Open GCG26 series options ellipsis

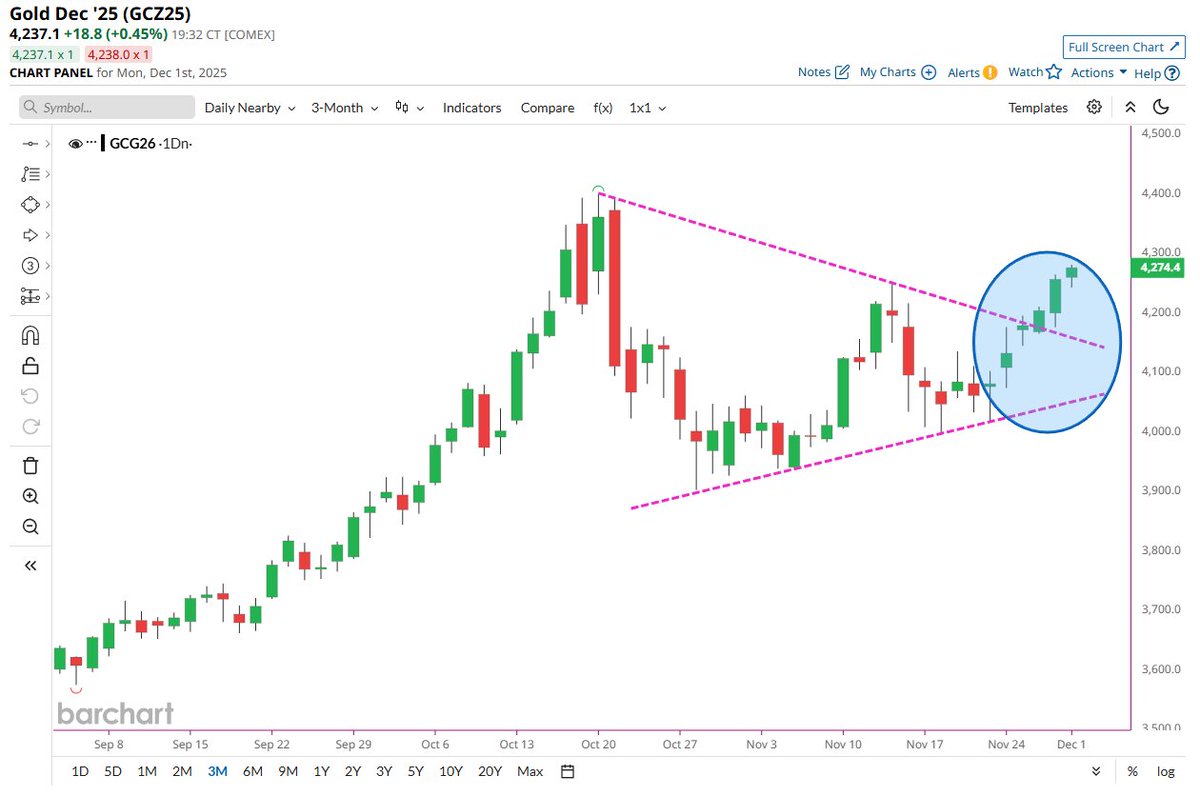pos(91,144)
